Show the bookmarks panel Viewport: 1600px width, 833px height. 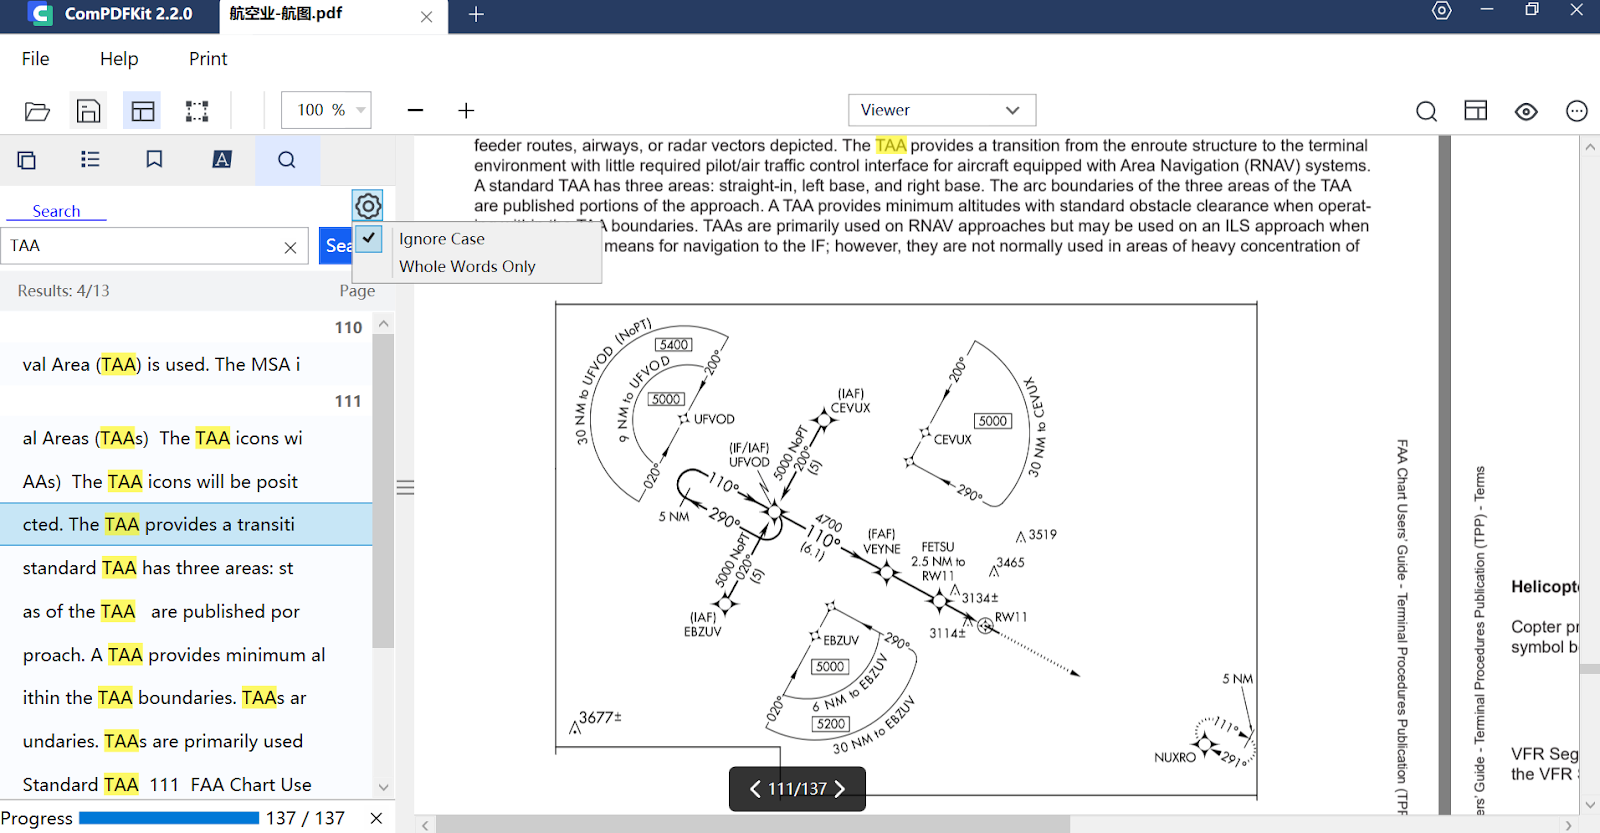coord(154,159)
